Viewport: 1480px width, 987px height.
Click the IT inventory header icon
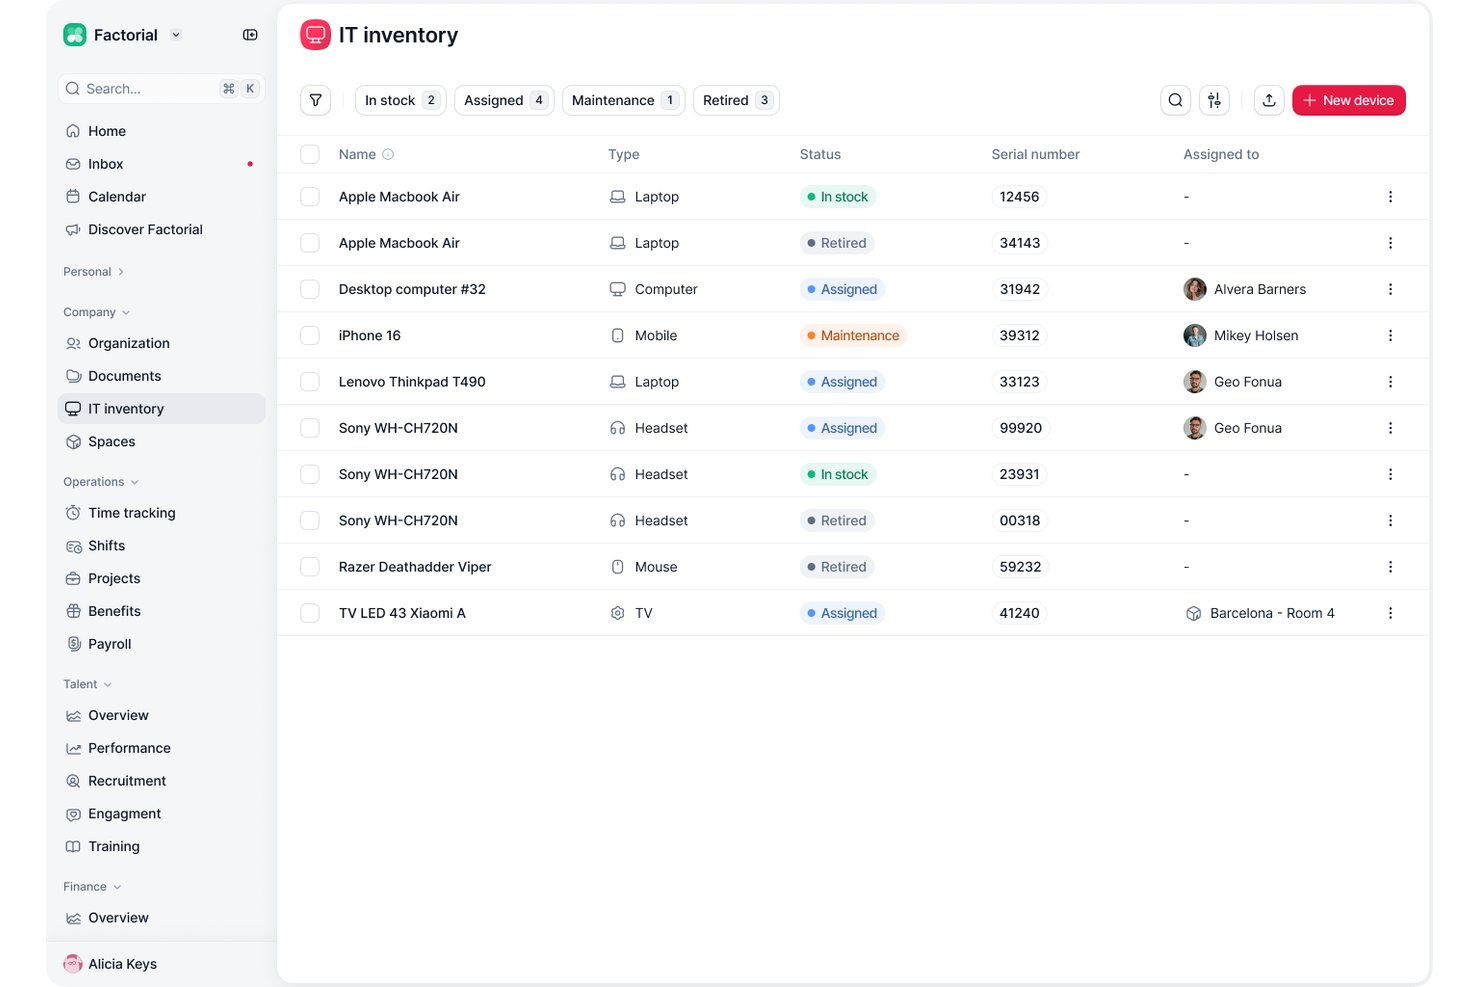[x=316, y=35]
